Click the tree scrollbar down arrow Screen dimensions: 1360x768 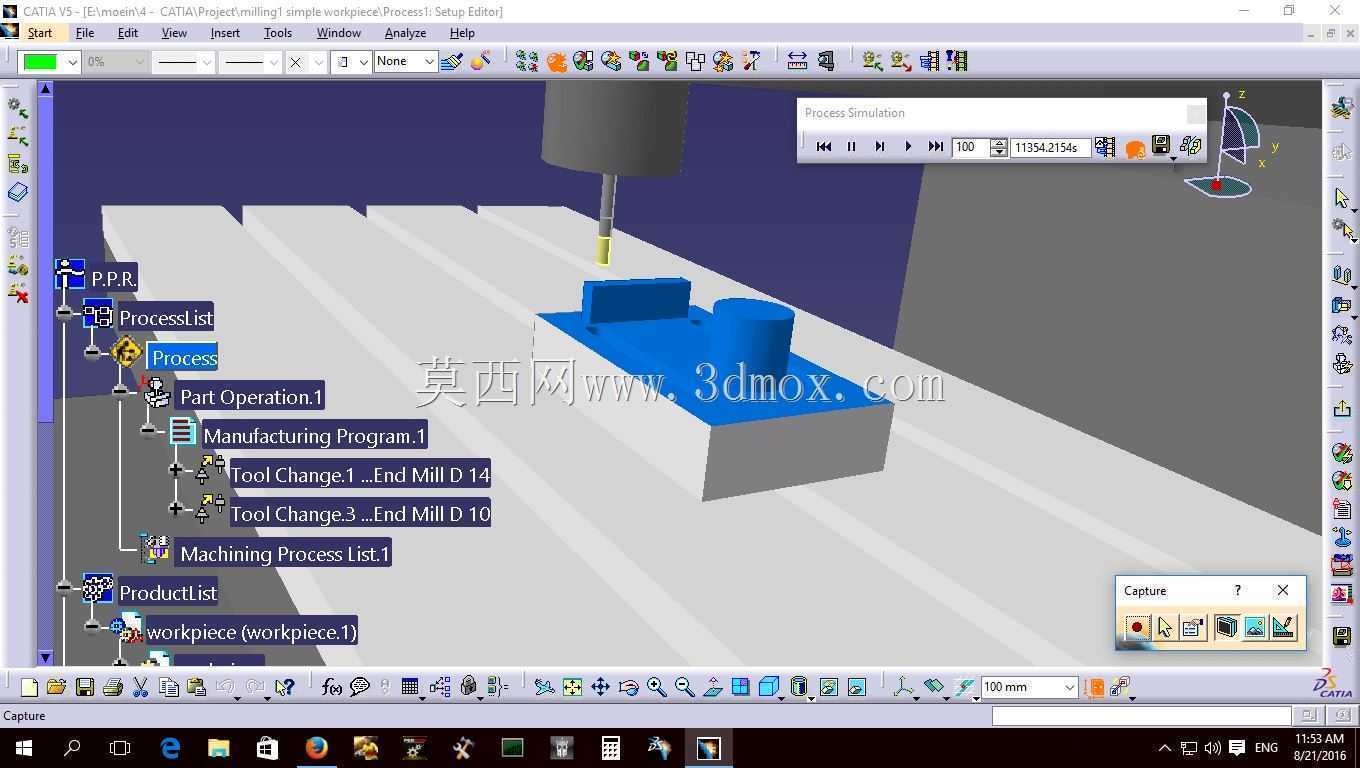pyautogui.click(x=45, y=657)
